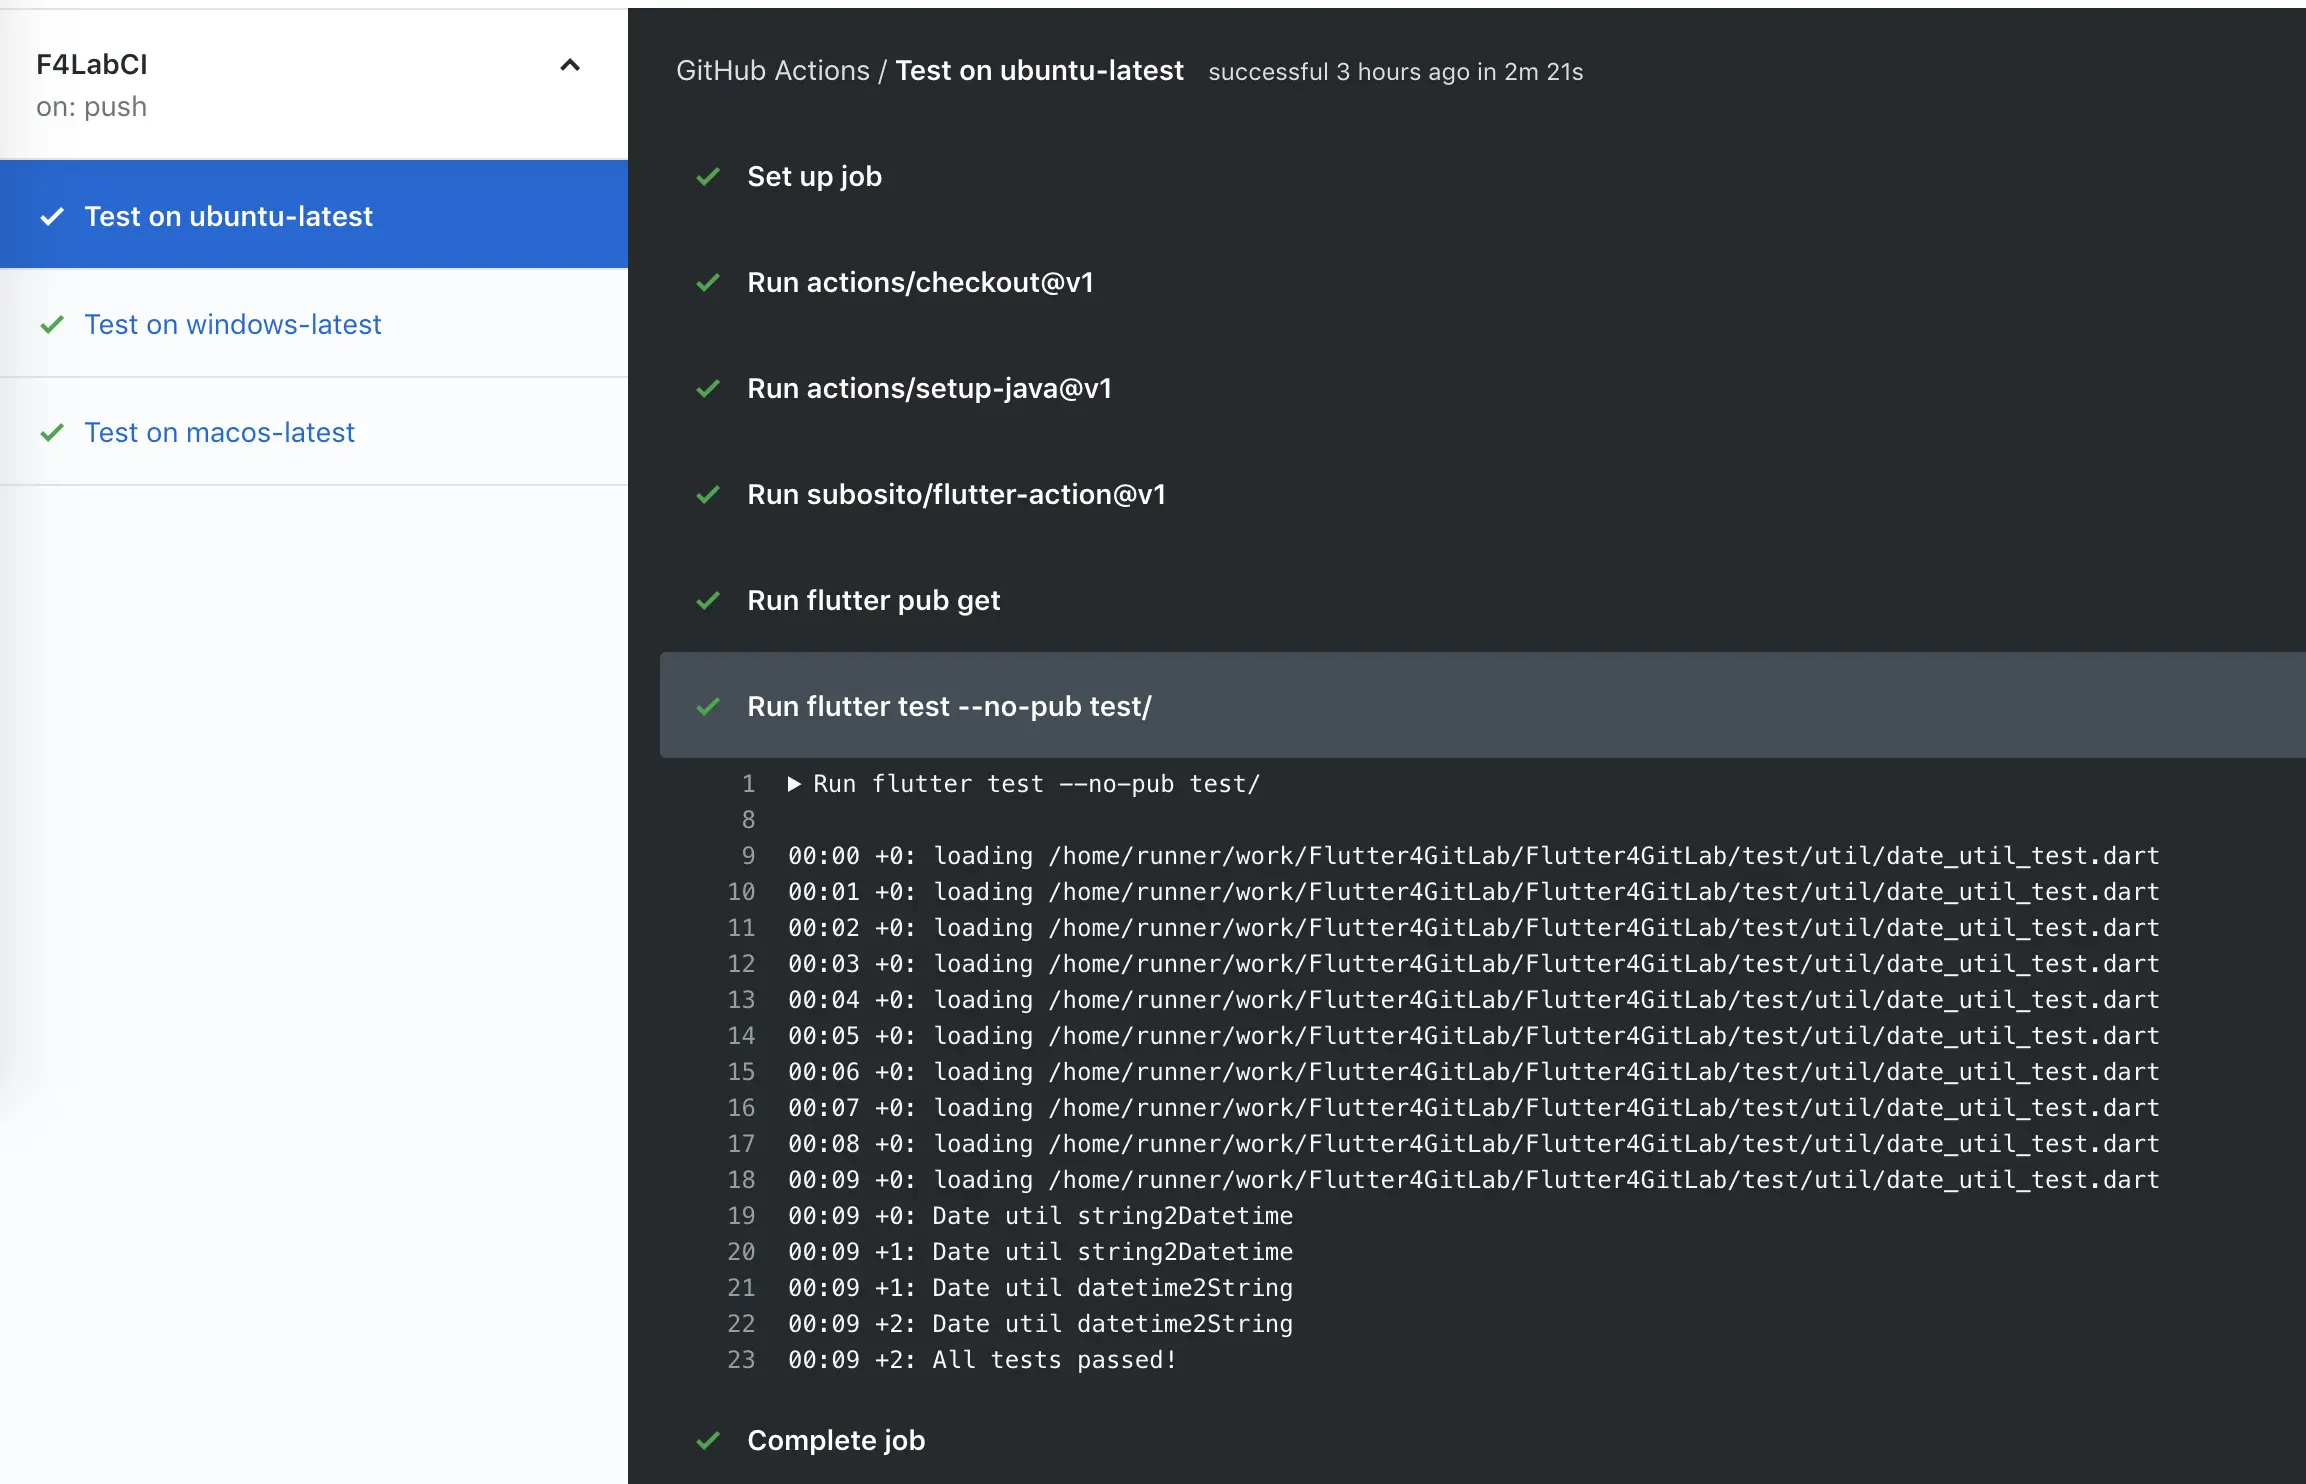Open Test on windows-latest job results
This screenshot has height=1484, width=2306.
pyautogui.click(x=233, y=324)
